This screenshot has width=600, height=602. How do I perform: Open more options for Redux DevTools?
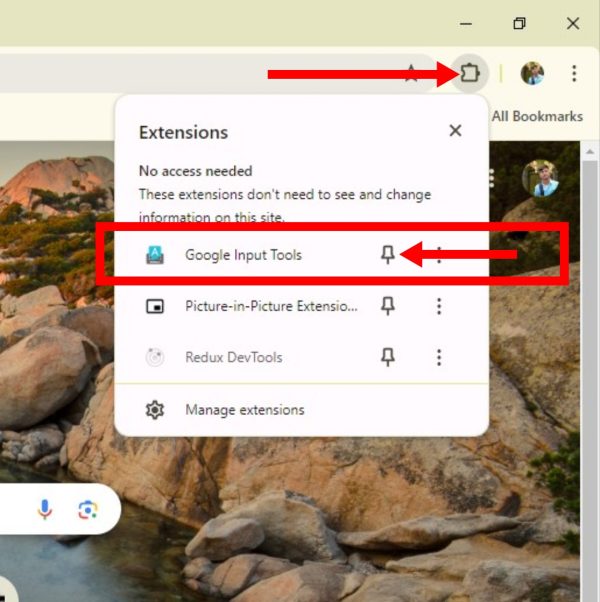(439, 357)
